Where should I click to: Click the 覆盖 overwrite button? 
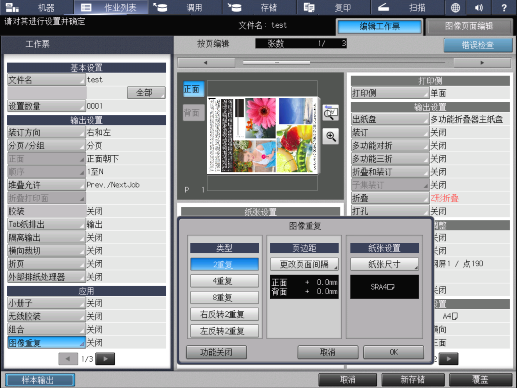pos(481,380)
